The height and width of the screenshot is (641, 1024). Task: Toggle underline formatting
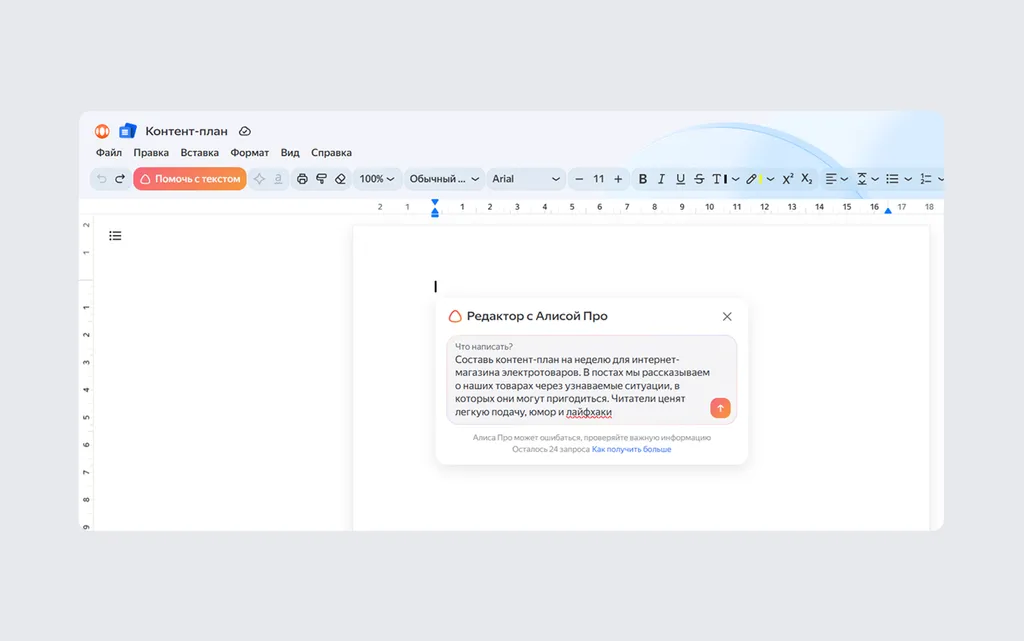point(680,179)
